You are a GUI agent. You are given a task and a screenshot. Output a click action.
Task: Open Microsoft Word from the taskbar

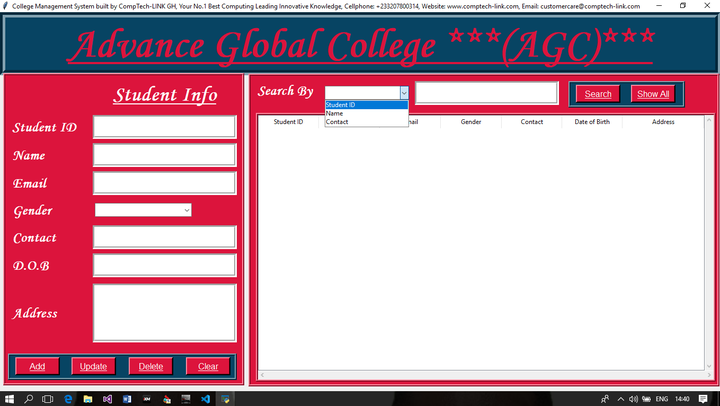pos(127,399)
